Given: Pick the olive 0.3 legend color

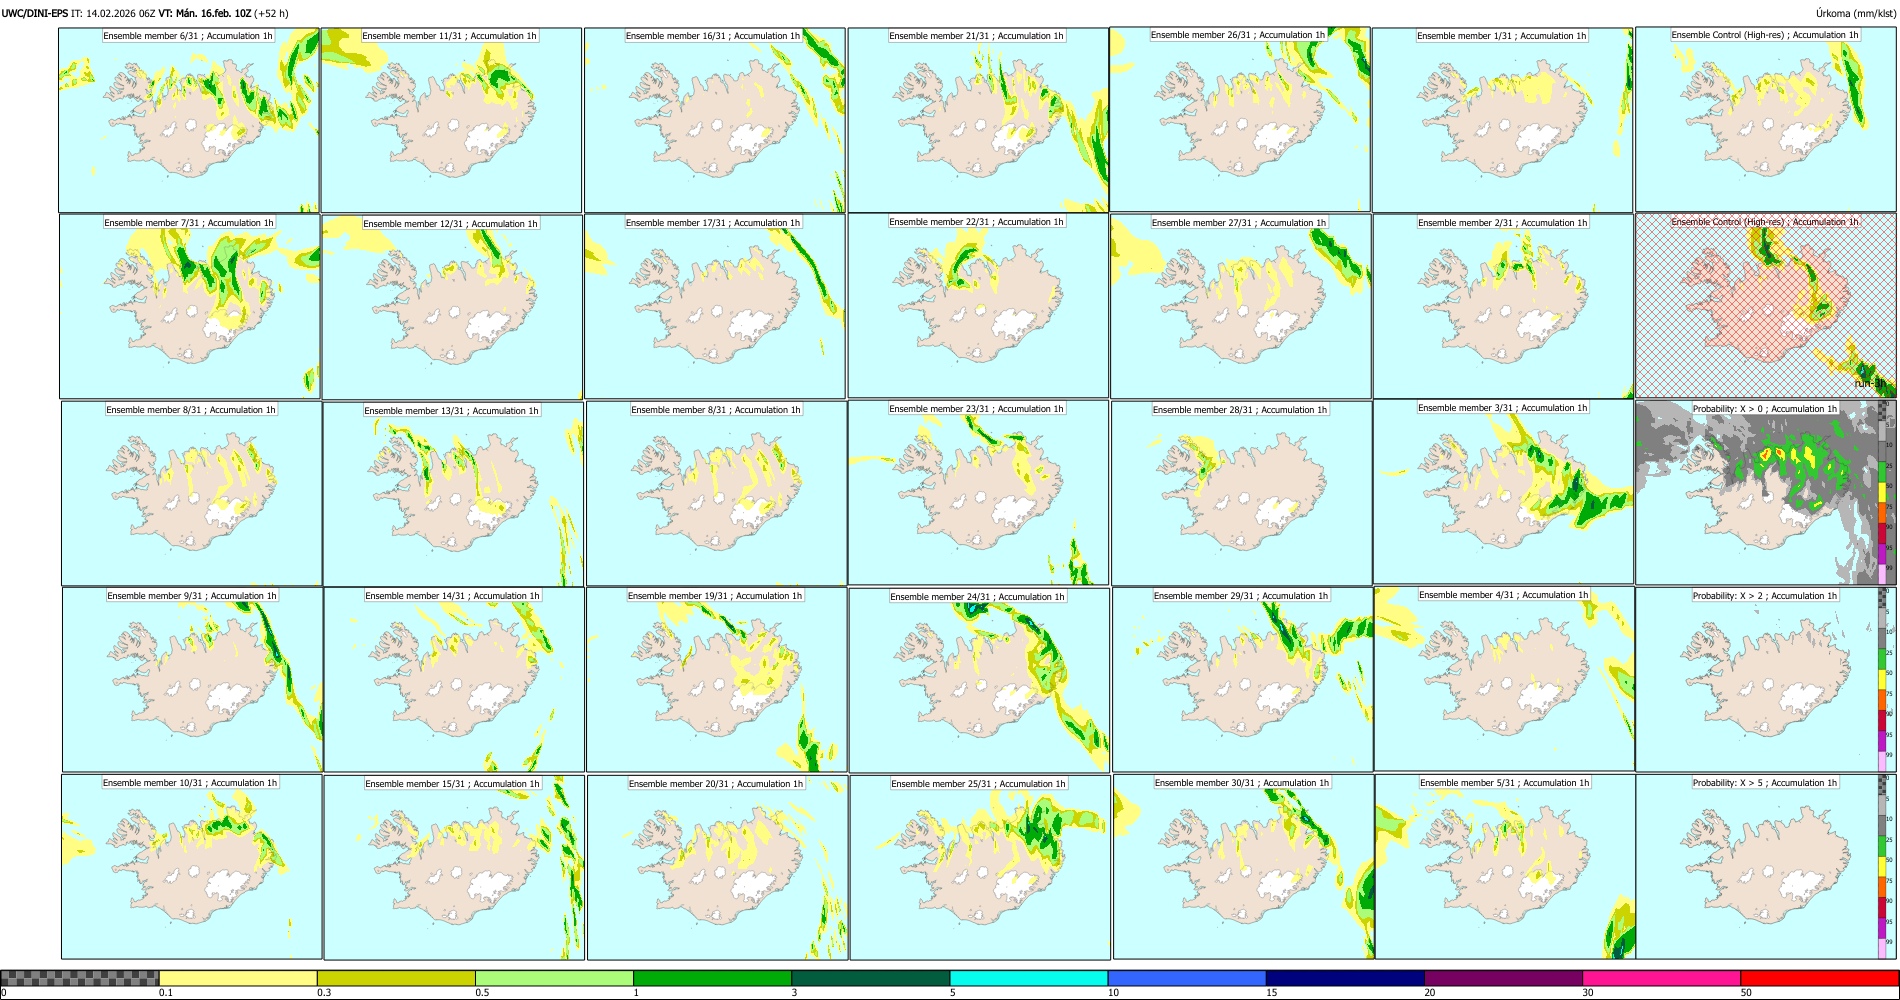Looking at the screenshot, I should (x=396, y=978).
